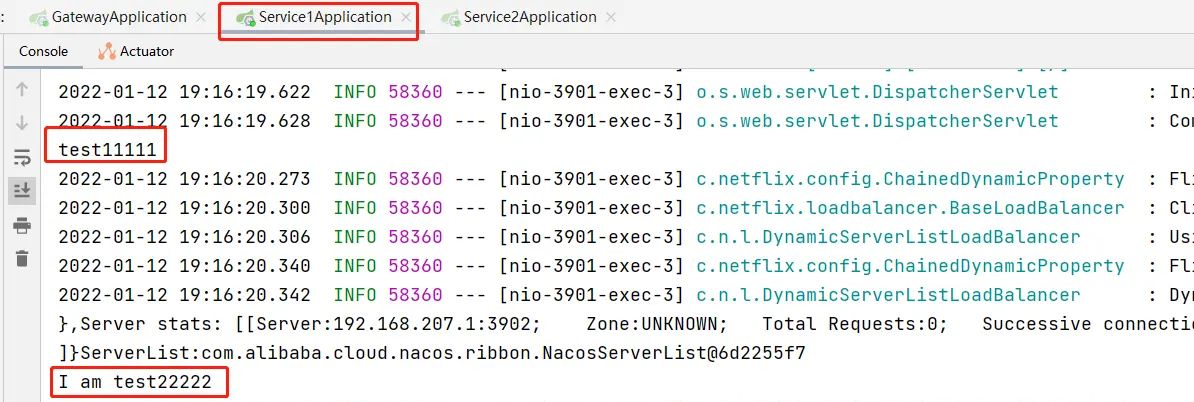1194x402 pixels.
Task: Switch to the GatewayApplication run tab
Action: coord(119,17)
